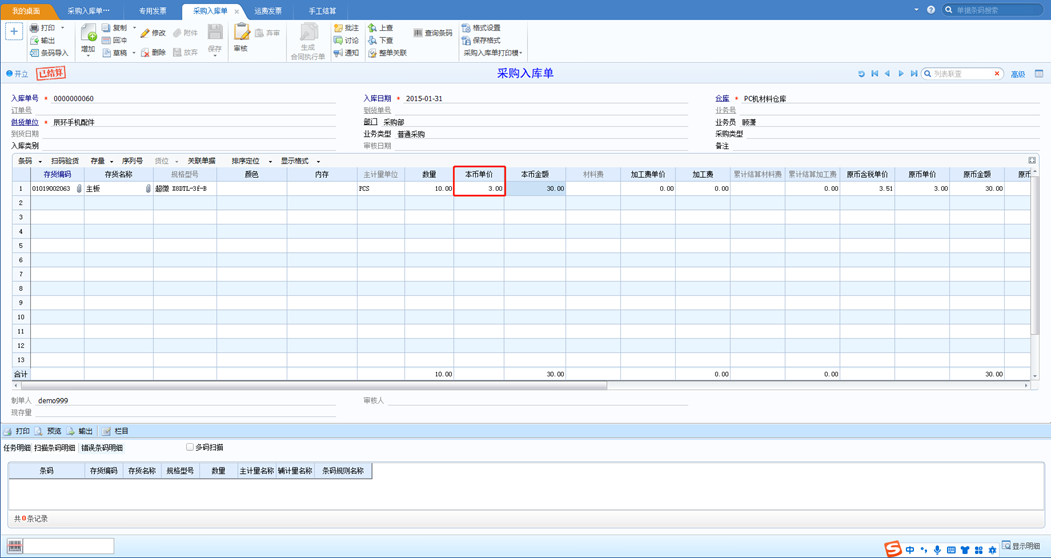
Task: Click the 列表联查 search field
Action: [x=963, y=74]
